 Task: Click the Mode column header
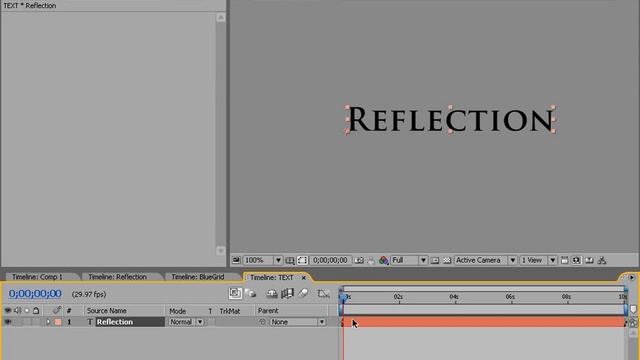[178, 311]
